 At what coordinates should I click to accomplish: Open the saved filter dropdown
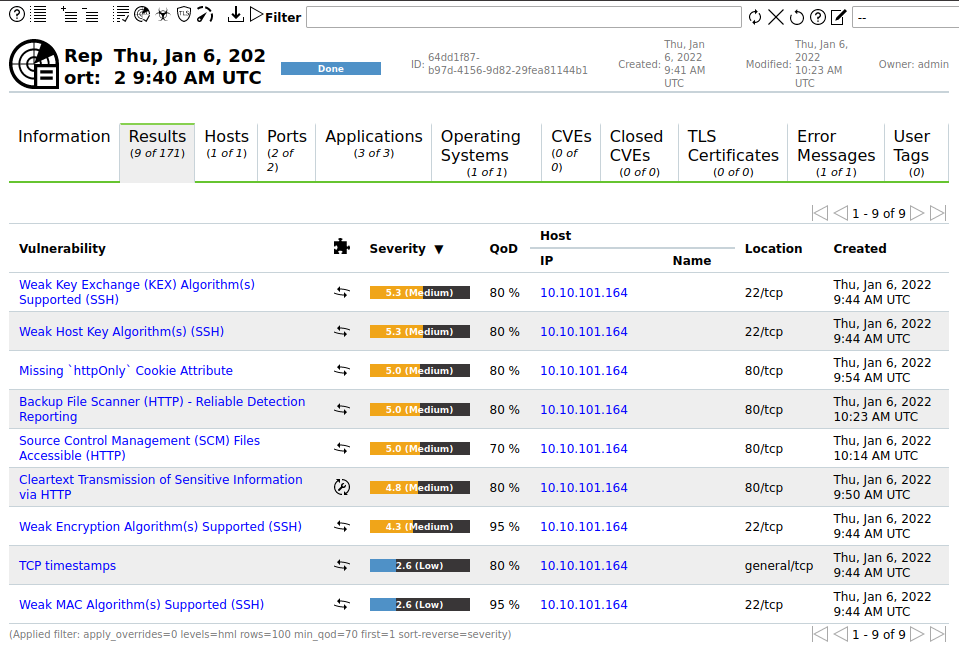pos(905,17)
